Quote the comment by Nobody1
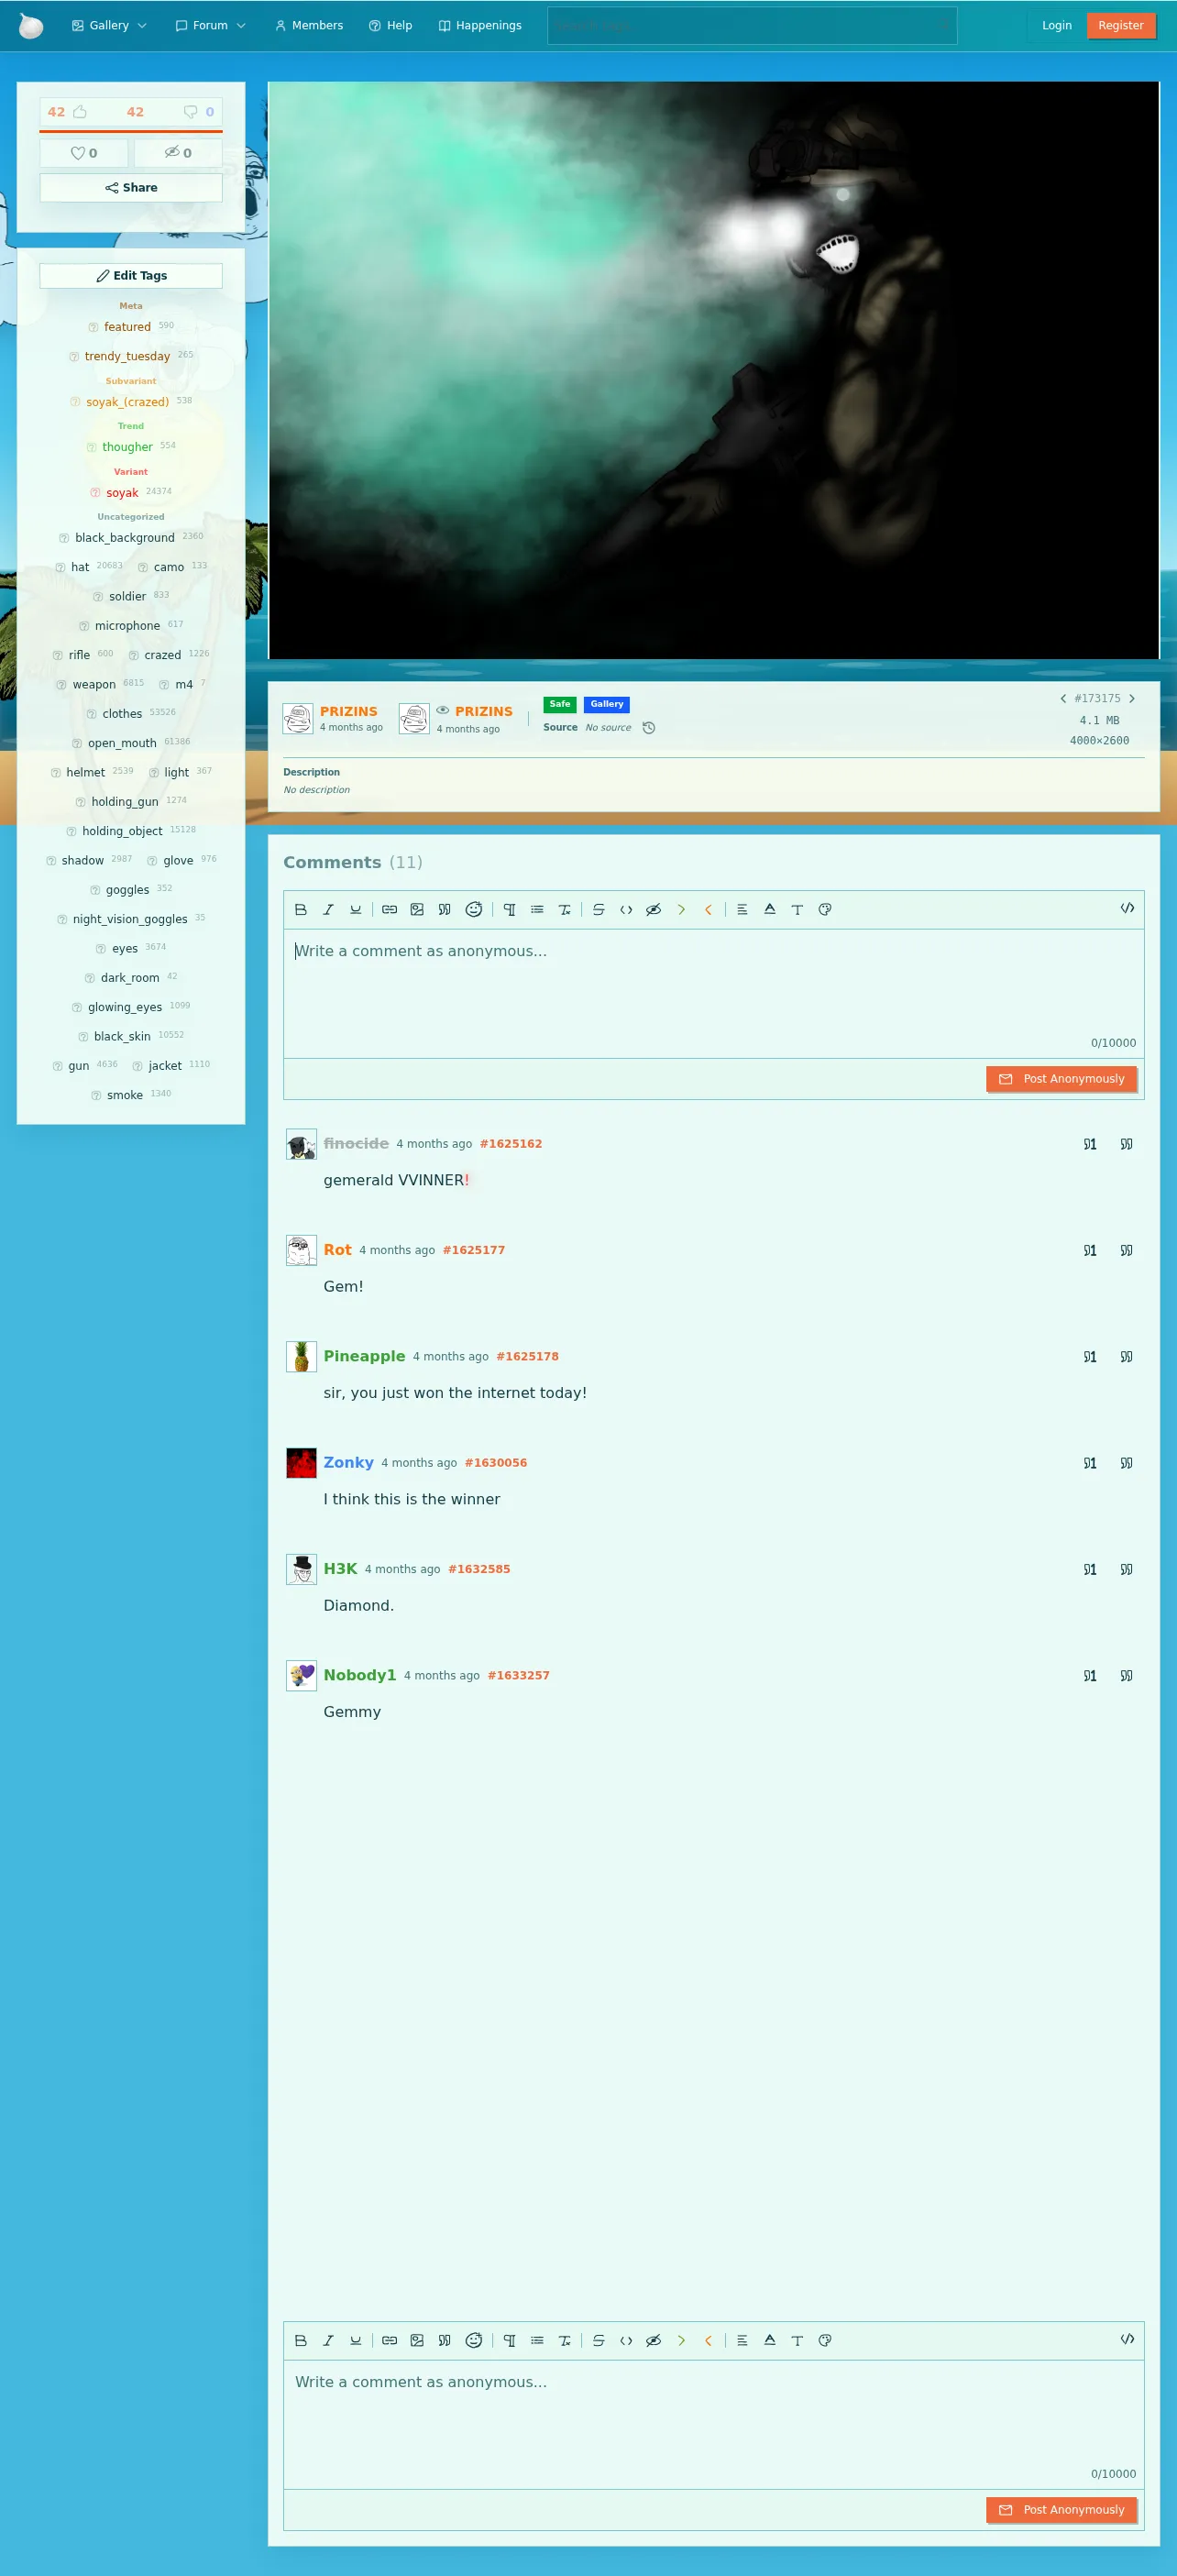 click(x=1127, y=1676)
